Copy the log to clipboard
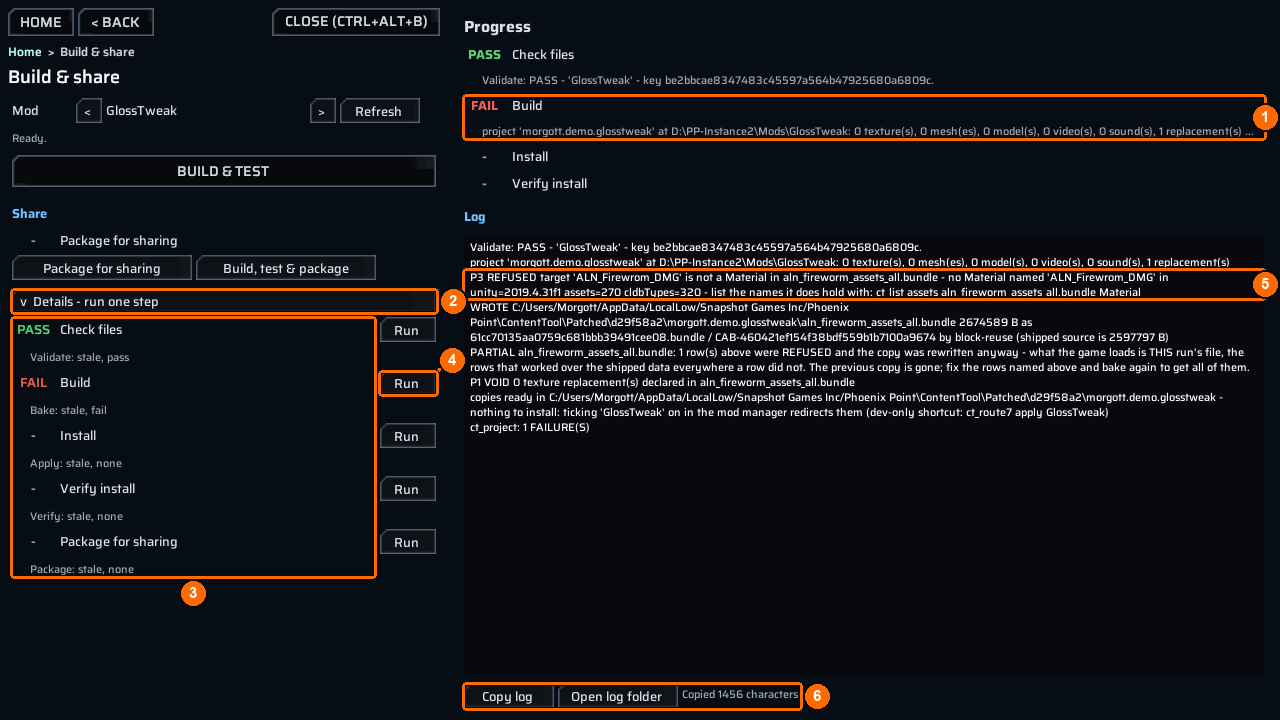 click(x=507, y=697)
